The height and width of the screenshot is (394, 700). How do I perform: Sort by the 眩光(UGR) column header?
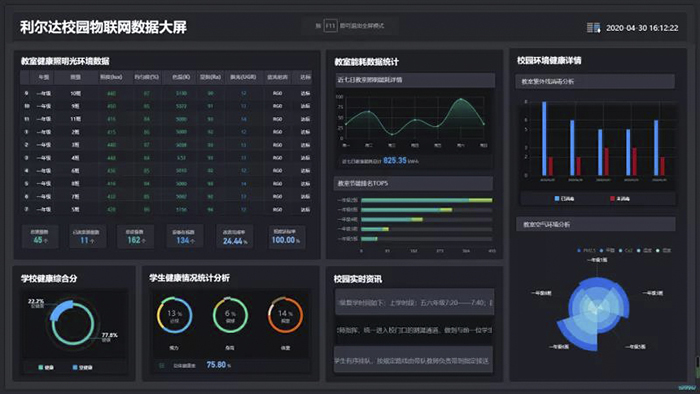pos(243,77)
